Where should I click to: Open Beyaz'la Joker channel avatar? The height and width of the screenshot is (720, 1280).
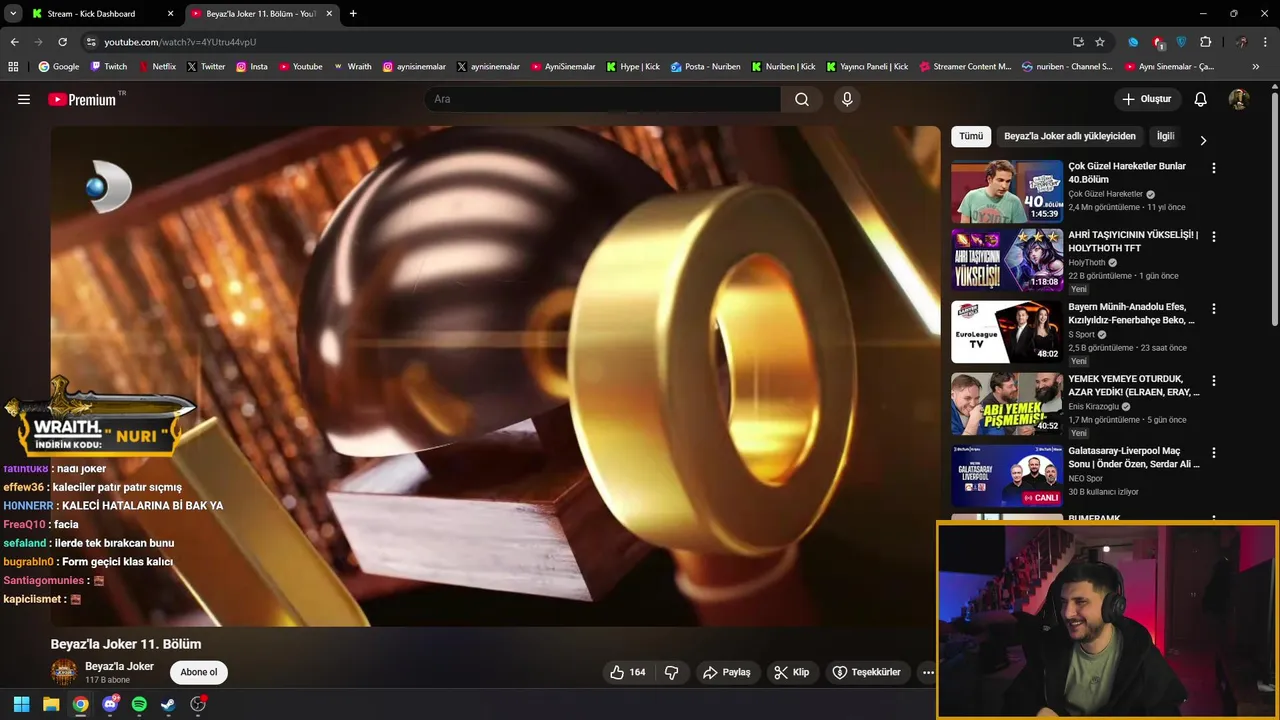click(64, 672)
